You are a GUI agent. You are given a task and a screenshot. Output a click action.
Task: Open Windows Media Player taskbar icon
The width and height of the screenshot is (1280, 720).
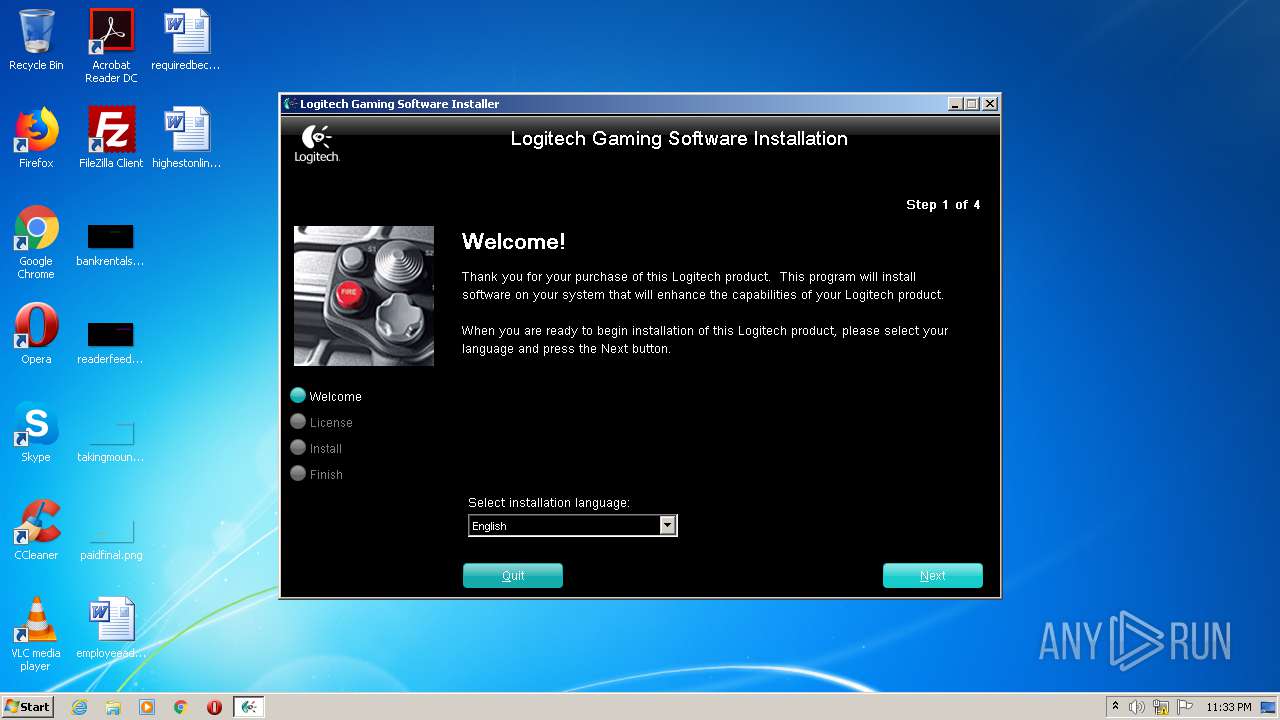pyautogui.click(x=147, y=707)
